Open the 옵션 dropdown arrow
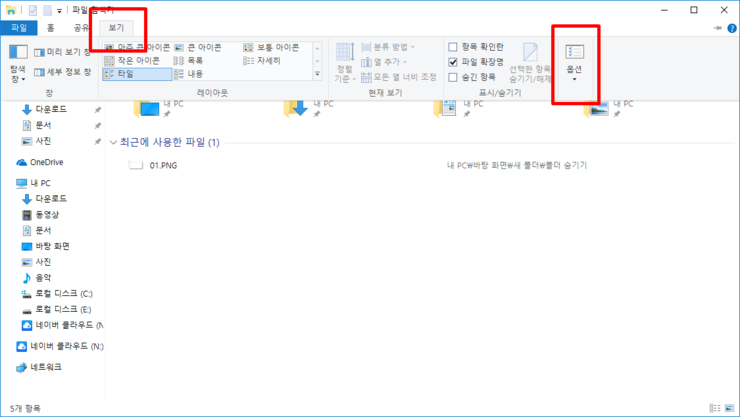The height and width of the screenshot is (417, 740). (x=574, y=79)
